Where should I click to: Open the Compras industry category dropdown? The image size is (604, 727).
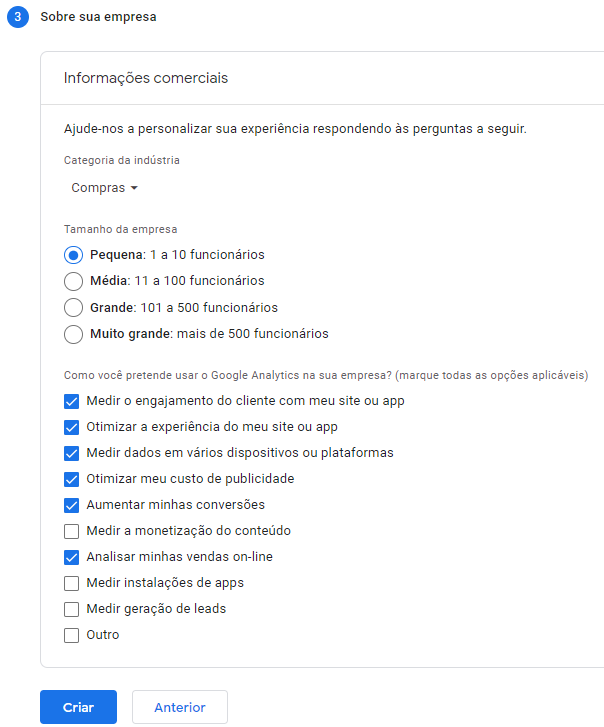click(x=104, y=188)
